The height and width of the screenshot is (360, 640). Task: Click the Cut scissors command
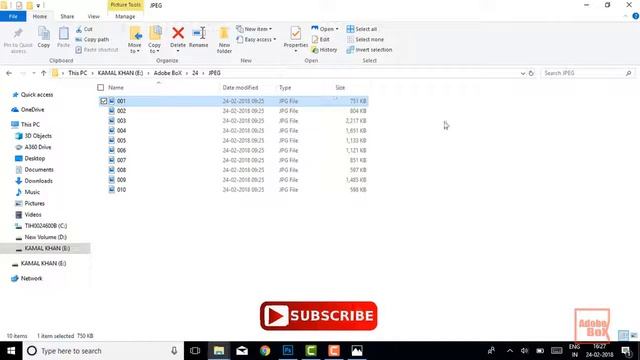coord(84,29)
